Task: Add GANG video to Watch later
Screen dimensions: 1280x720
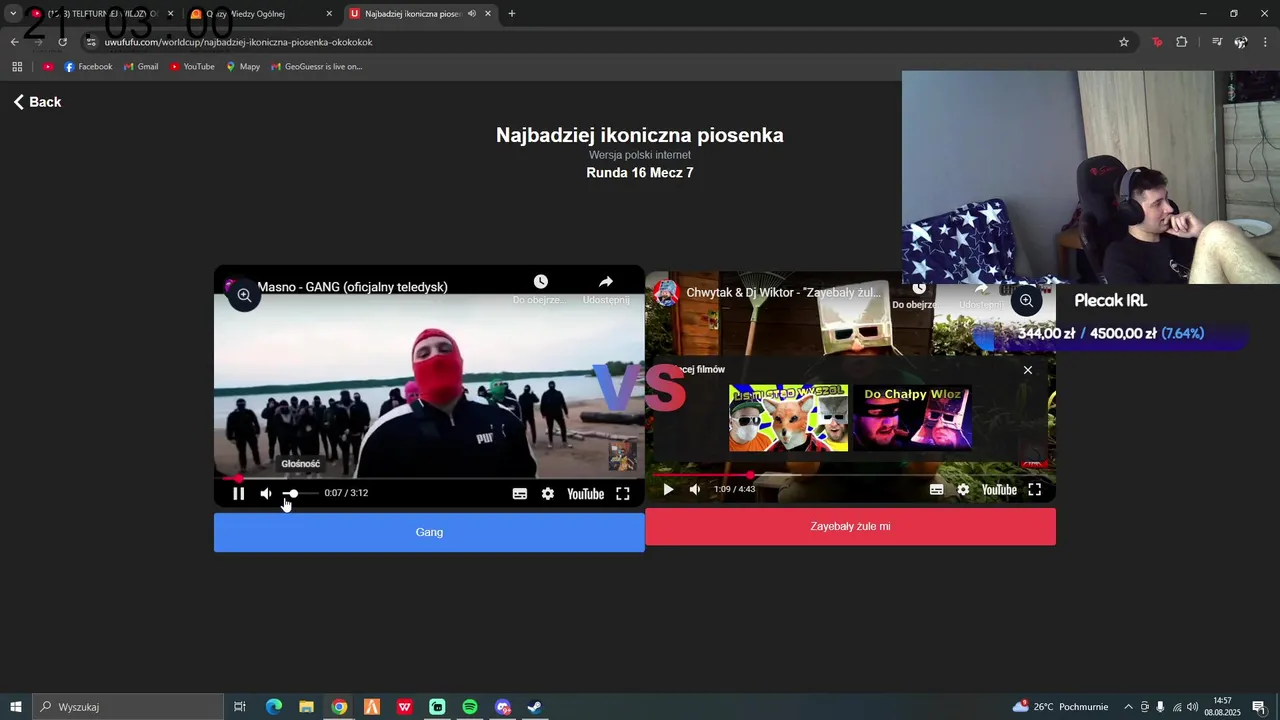Action: (x=540, y=288)
